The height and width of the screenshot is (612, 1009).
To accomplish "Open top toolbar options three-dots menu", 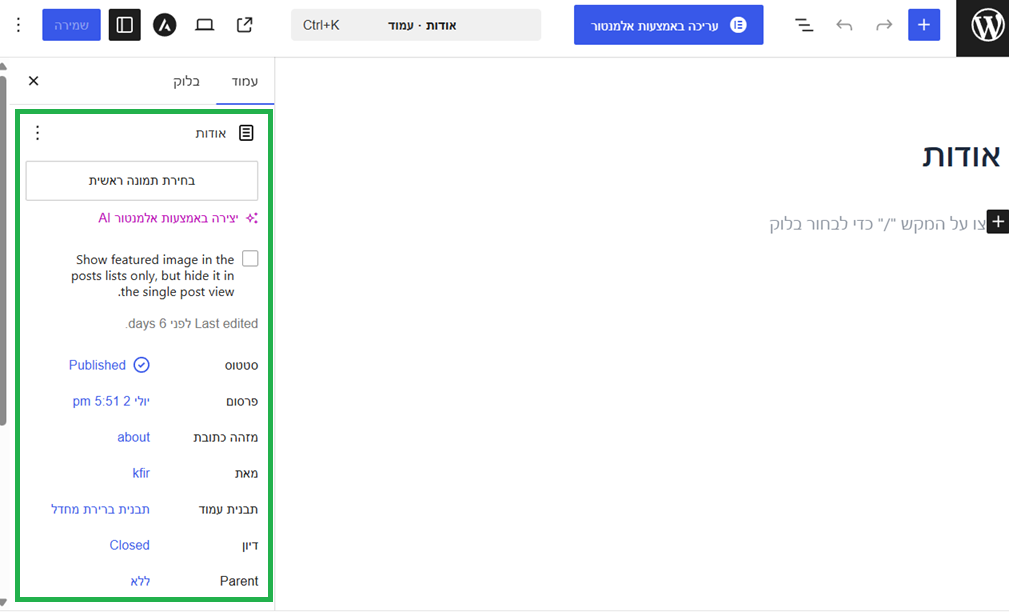I will (x=18, y=25).
